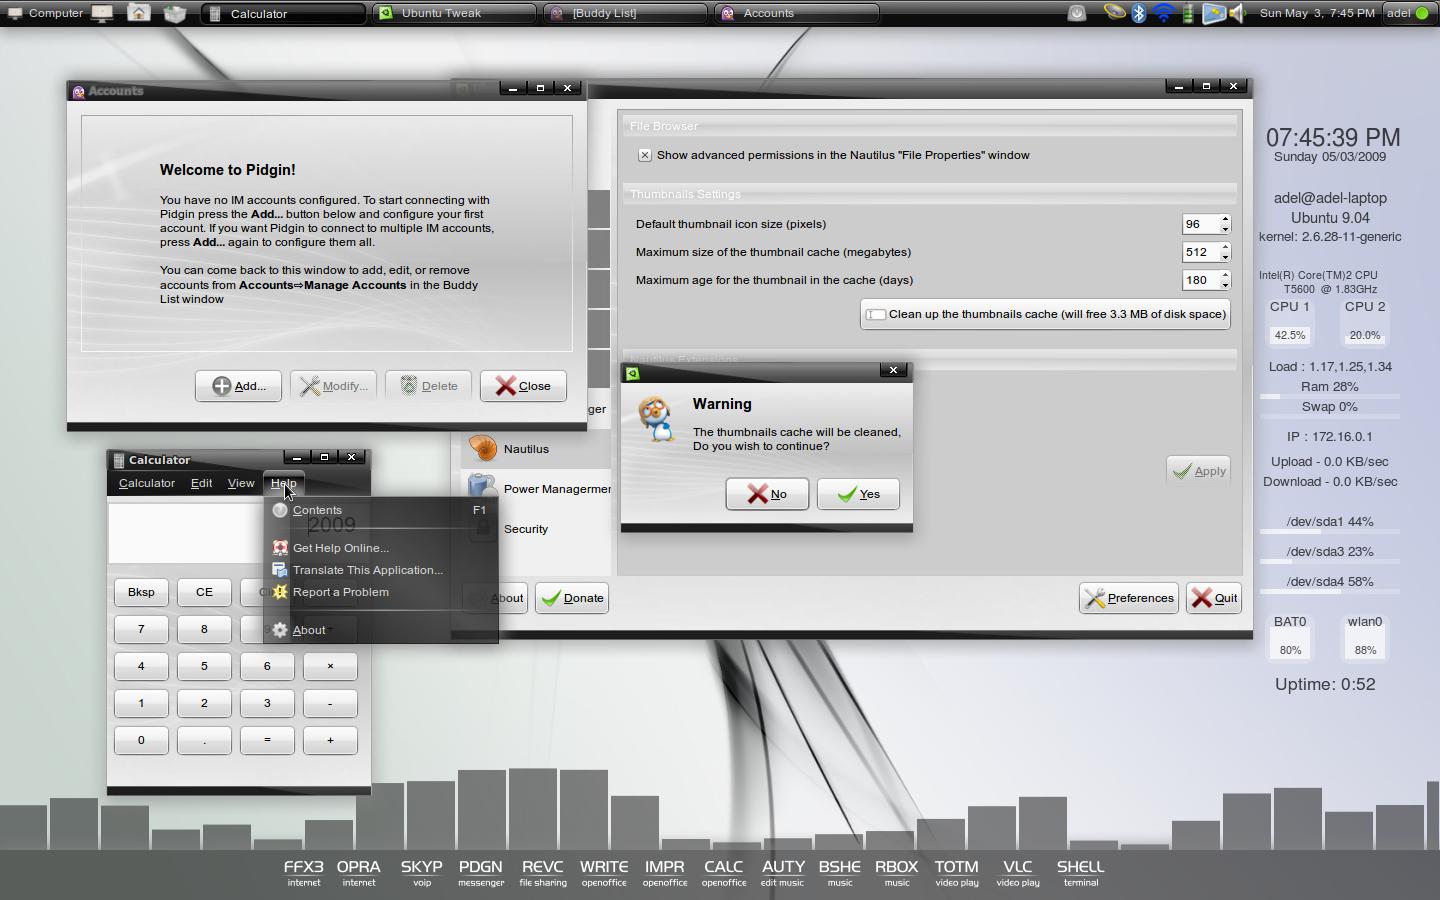Open the adel user status menu
Screen dimensions: 1440x900
[x=1408, y=13]
